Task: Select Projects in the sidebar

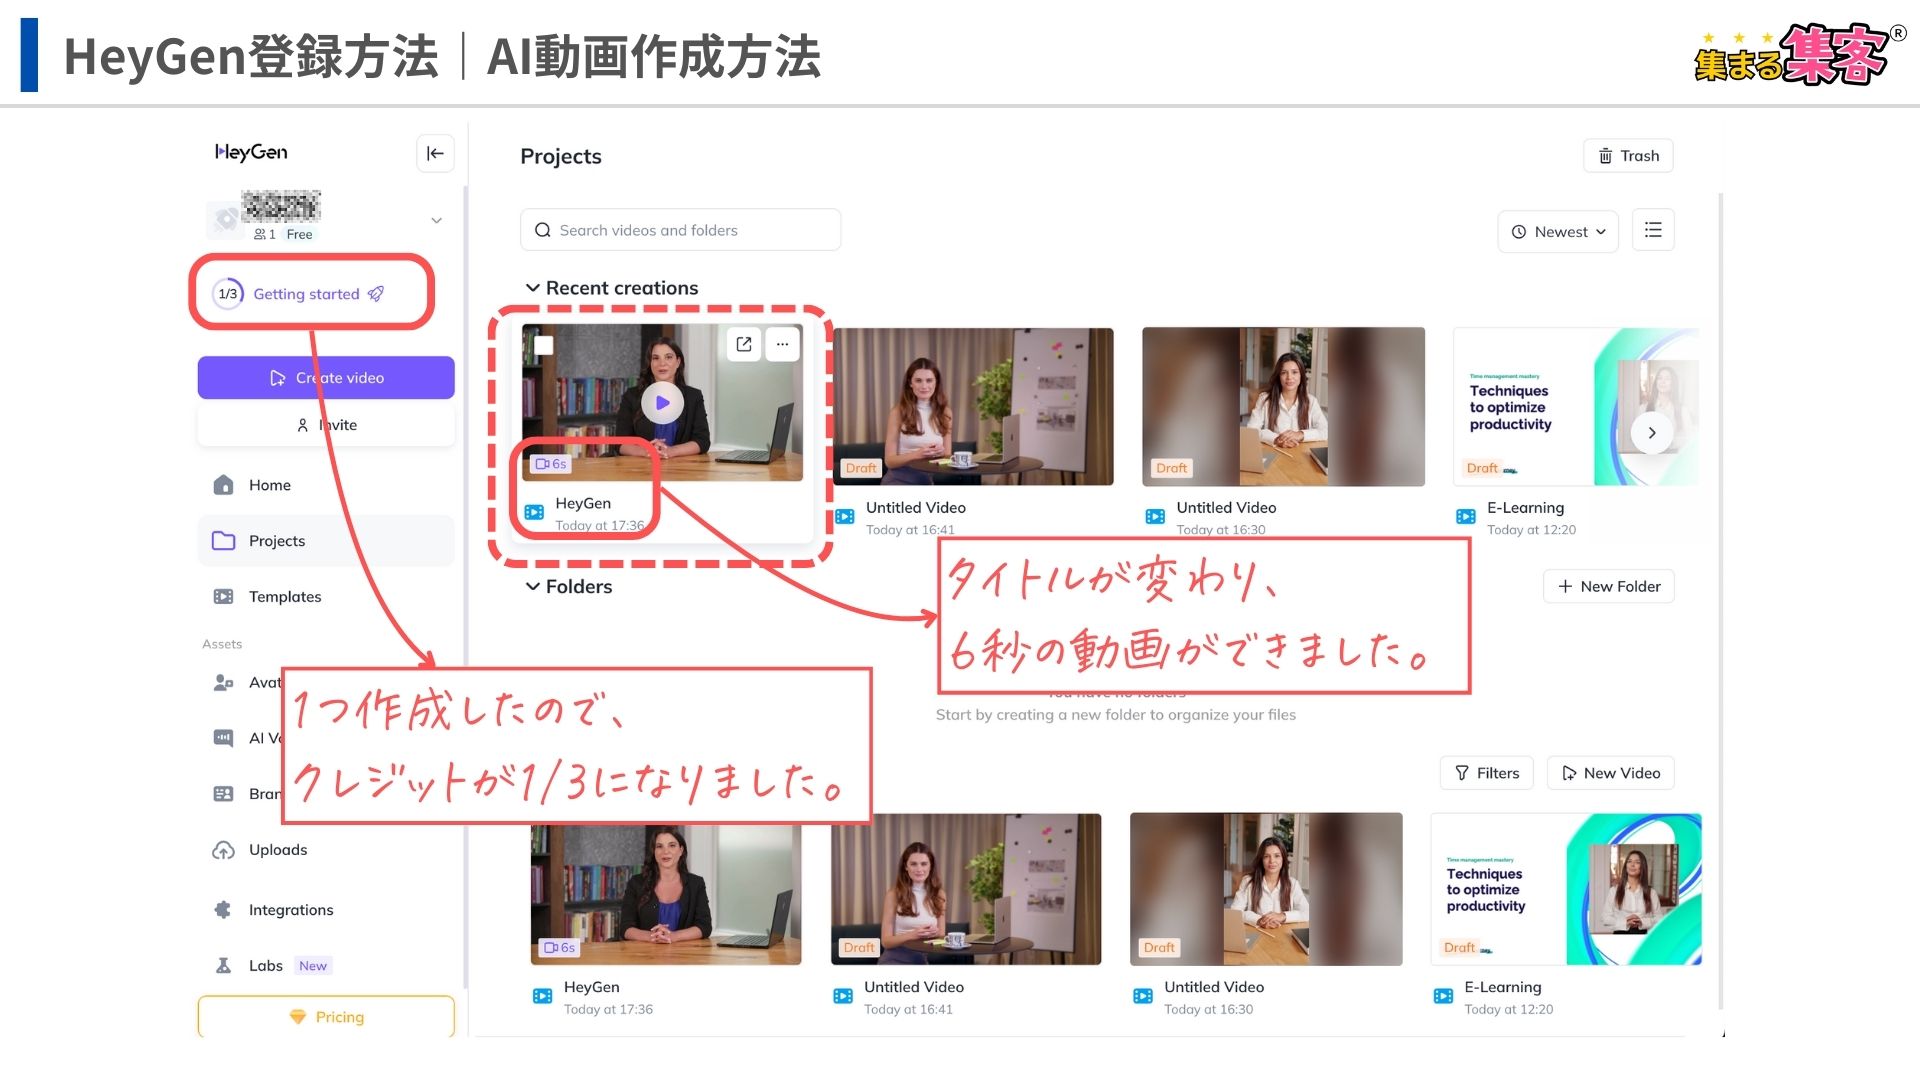Action: (x=326, y=541)
